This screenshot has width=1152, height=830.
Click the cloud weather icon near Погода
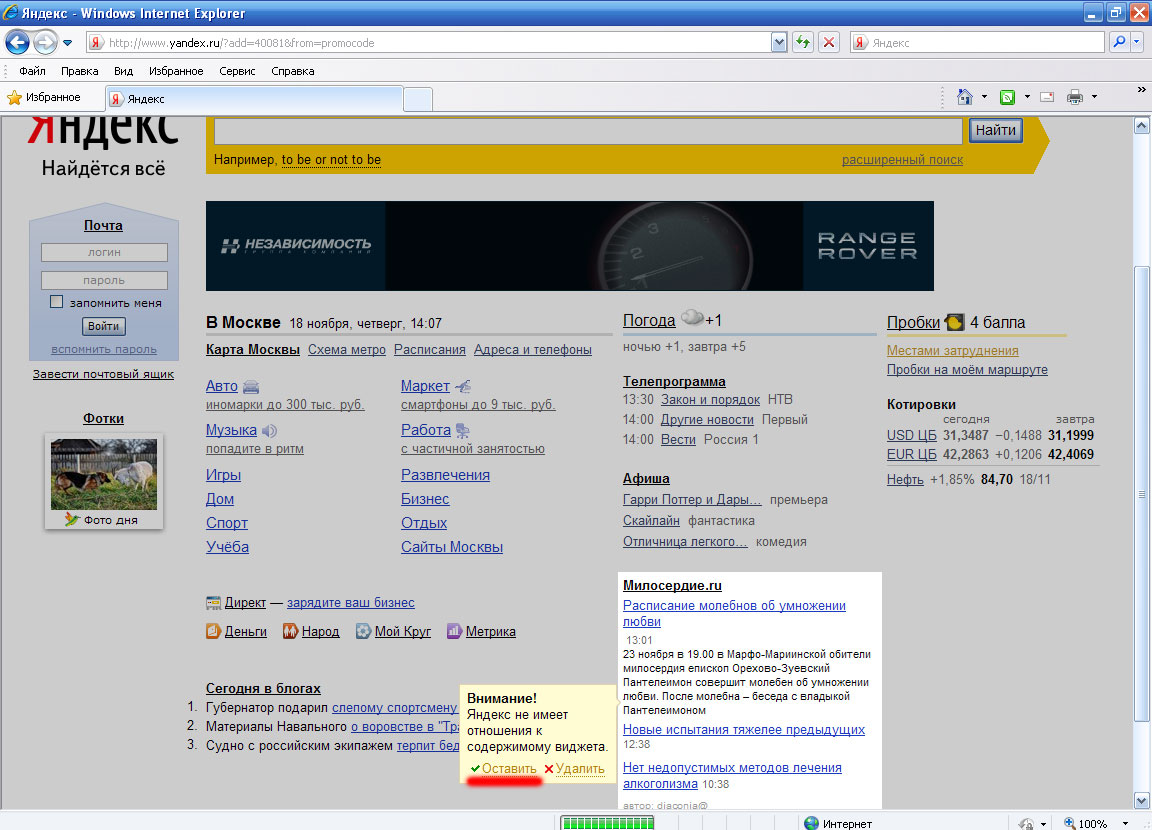click(692, 317)
